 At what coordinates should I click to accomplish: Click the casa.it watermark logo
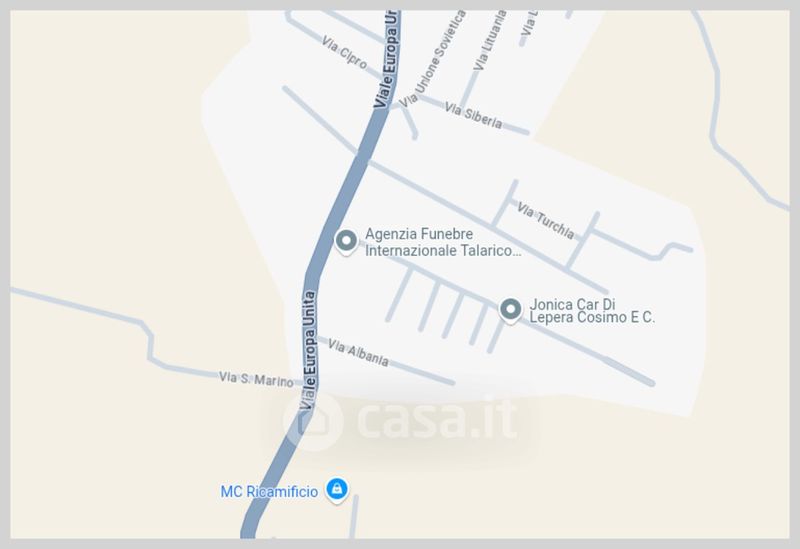(401, 420)
